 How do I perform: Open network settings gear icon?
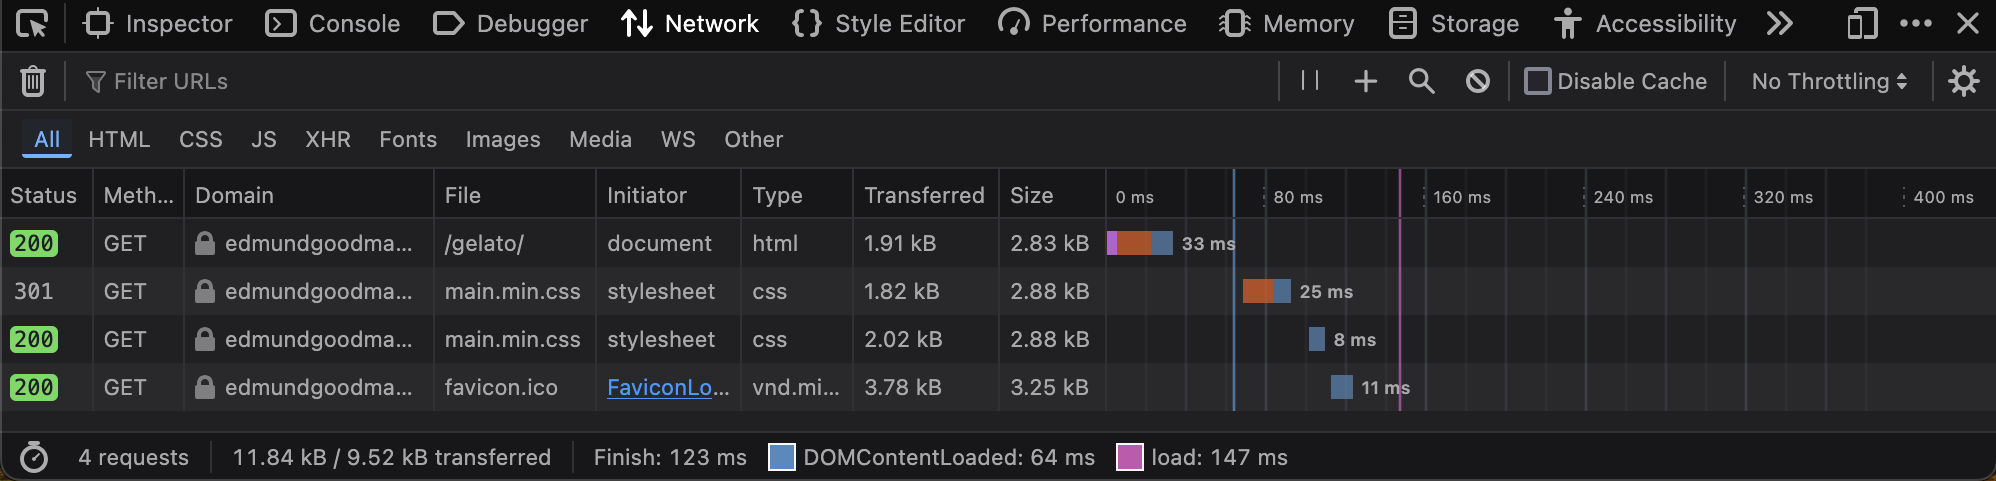(x=1964, y=81)
